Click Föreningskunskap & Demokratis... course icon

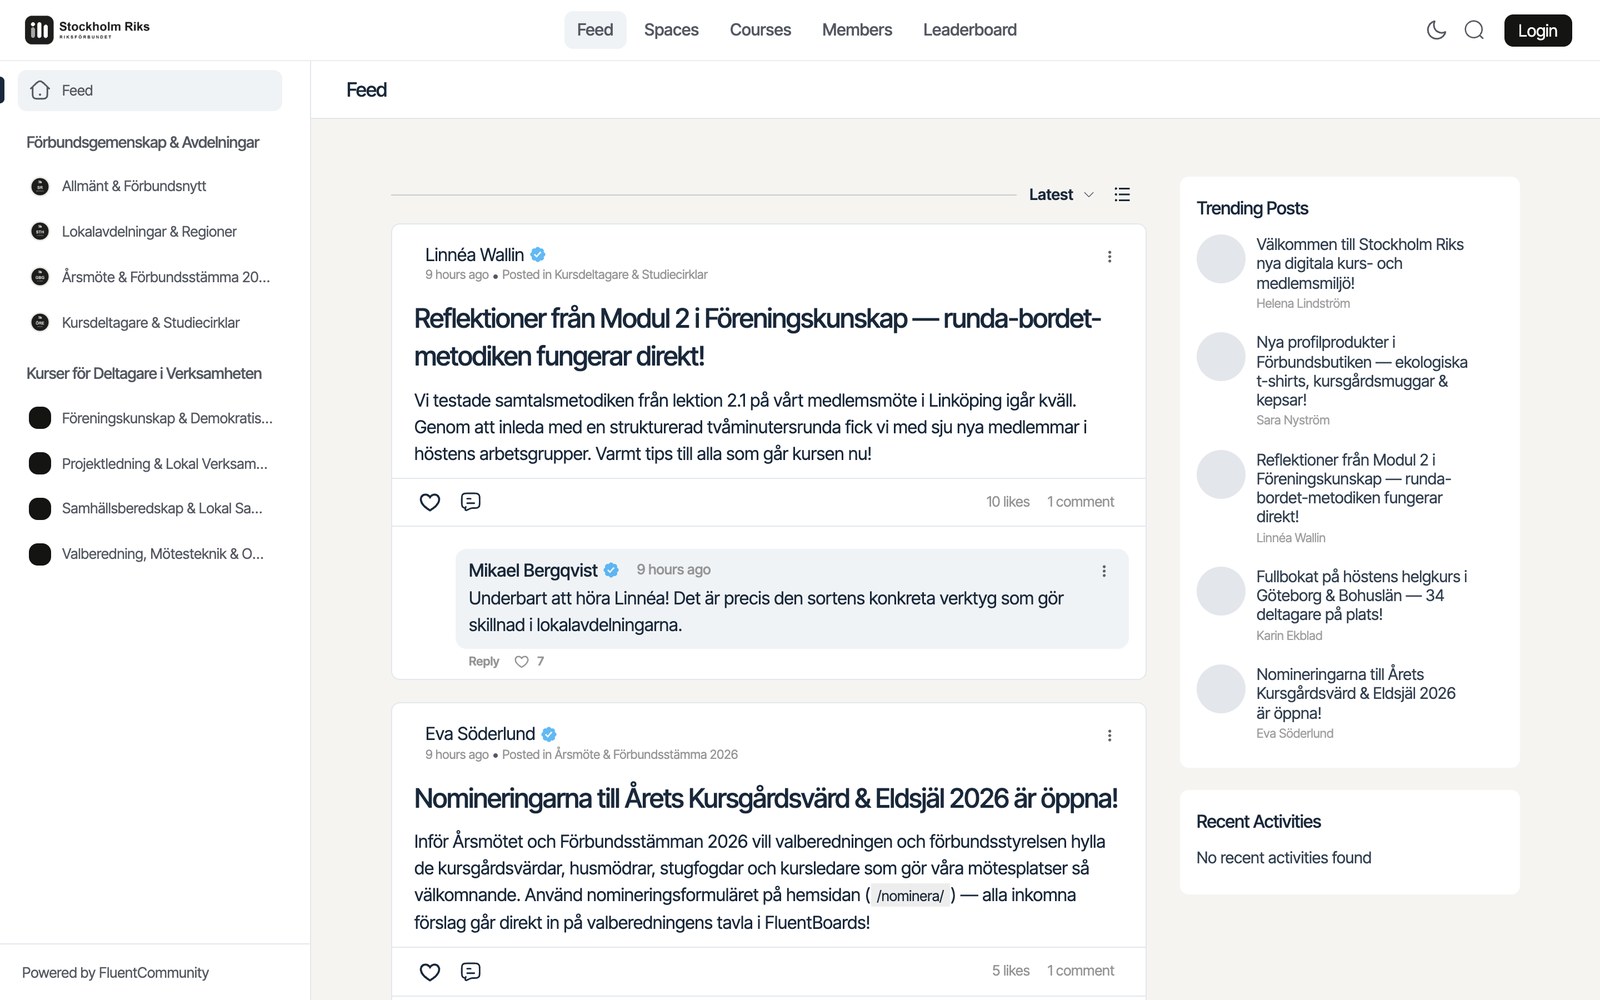pyautogui.click(x=40, y=418)
